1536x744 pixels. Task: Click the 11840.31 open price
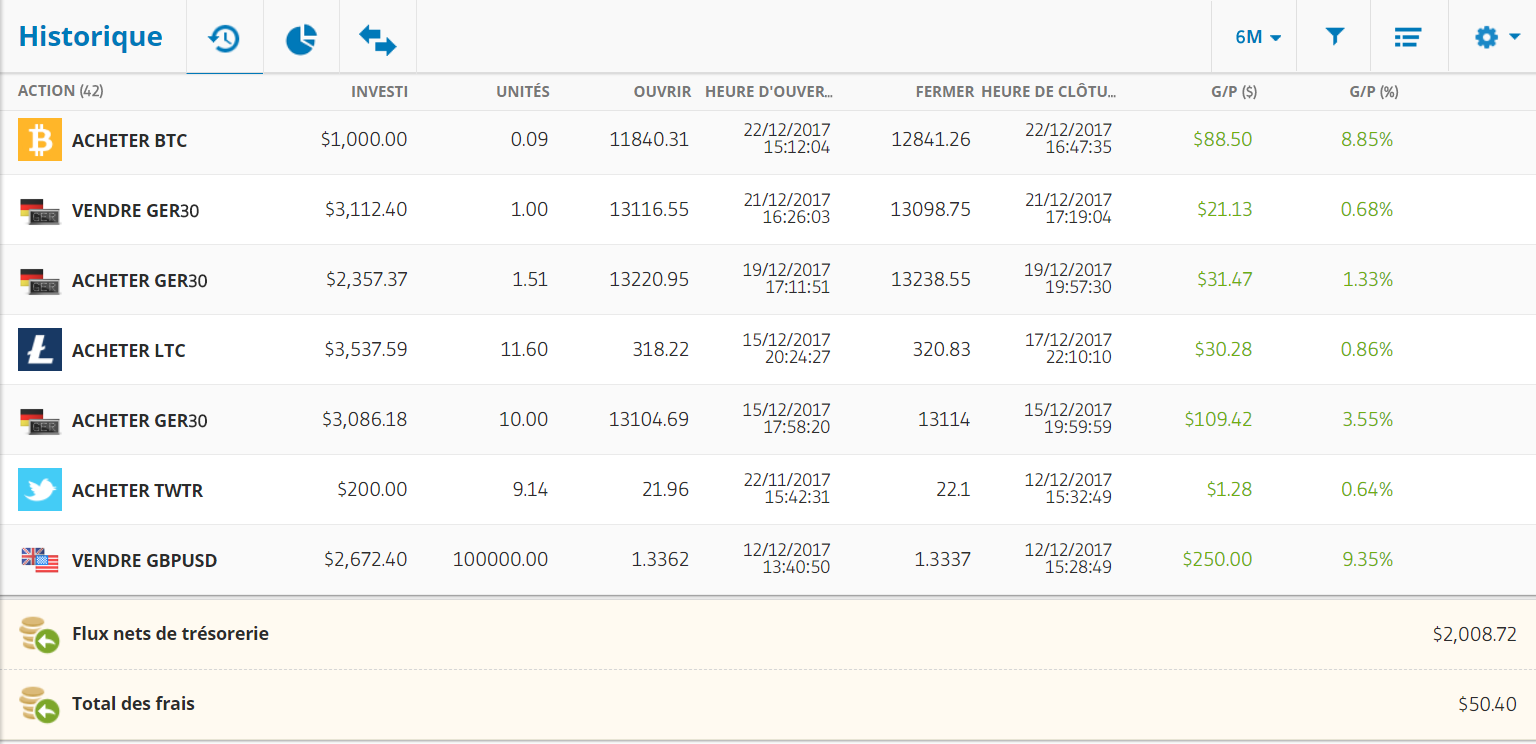(x=649, y=140)
